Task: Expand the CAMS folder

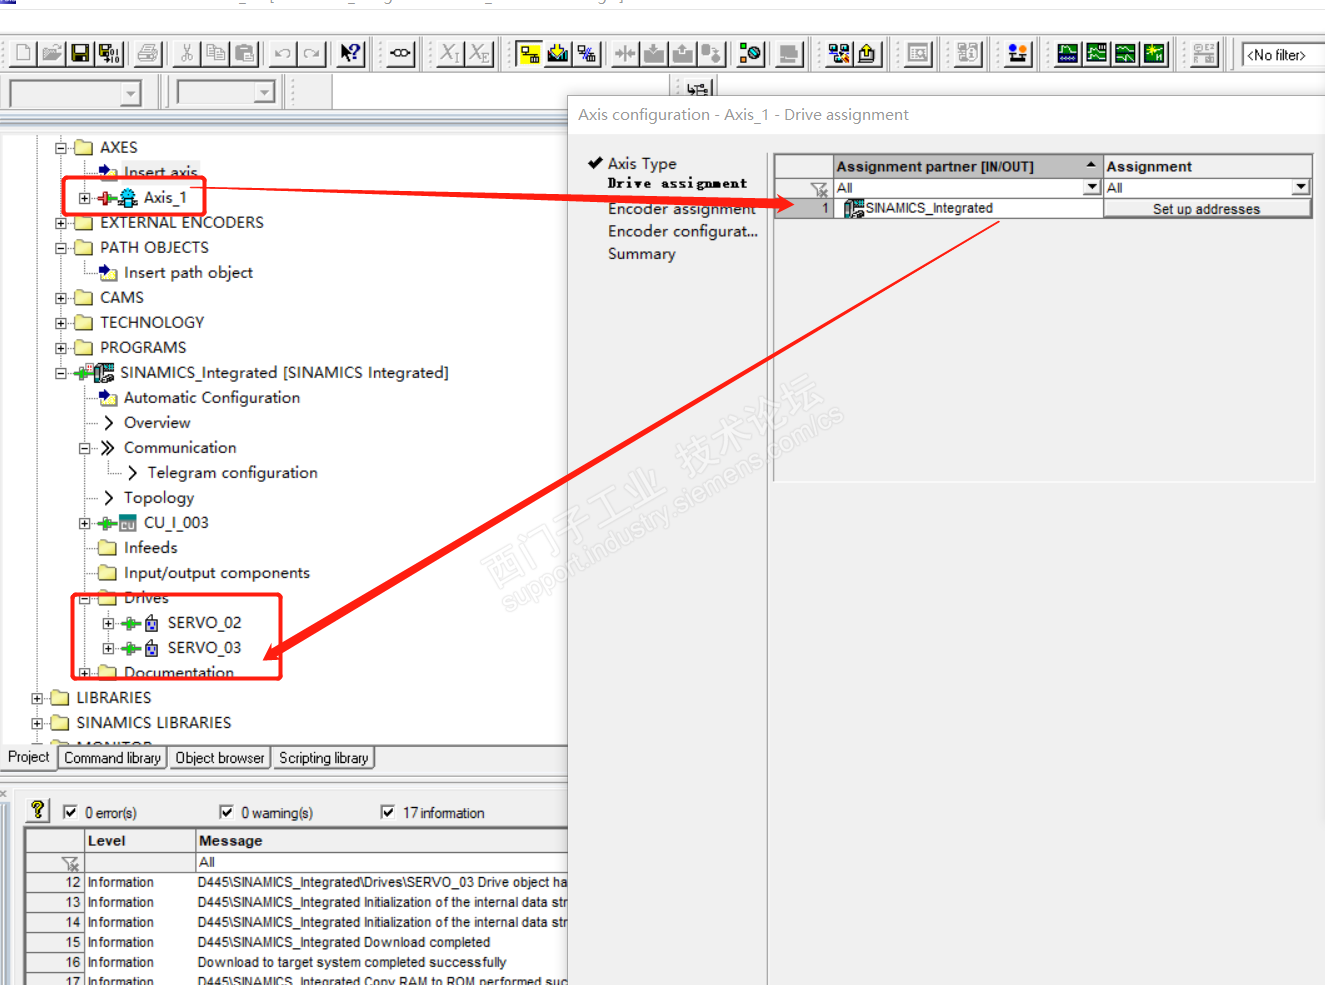Action: pos(61,298)
